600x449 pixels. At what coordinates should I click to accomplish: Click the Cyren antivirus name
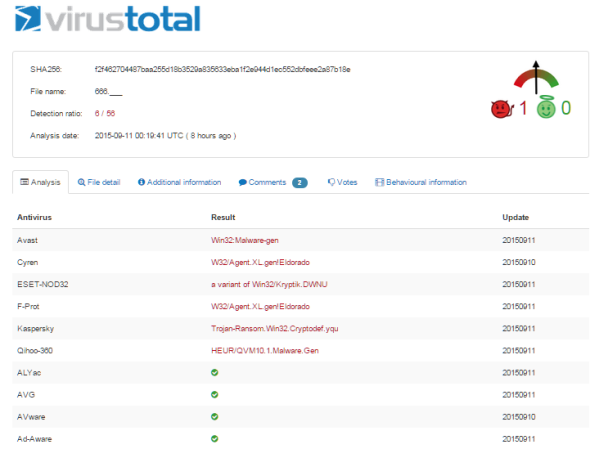[28, 262]
